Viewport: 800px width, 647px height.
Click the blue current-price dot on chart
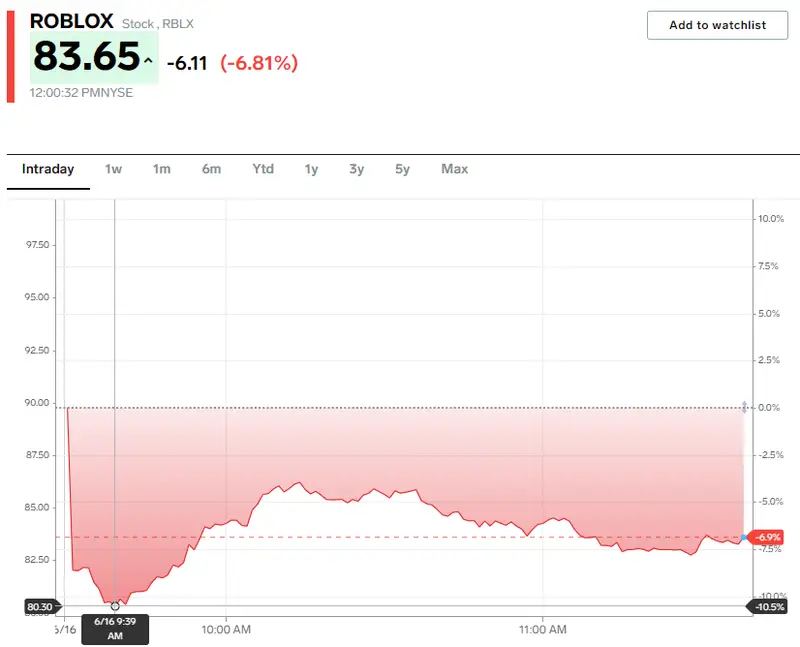coord(744,538)
